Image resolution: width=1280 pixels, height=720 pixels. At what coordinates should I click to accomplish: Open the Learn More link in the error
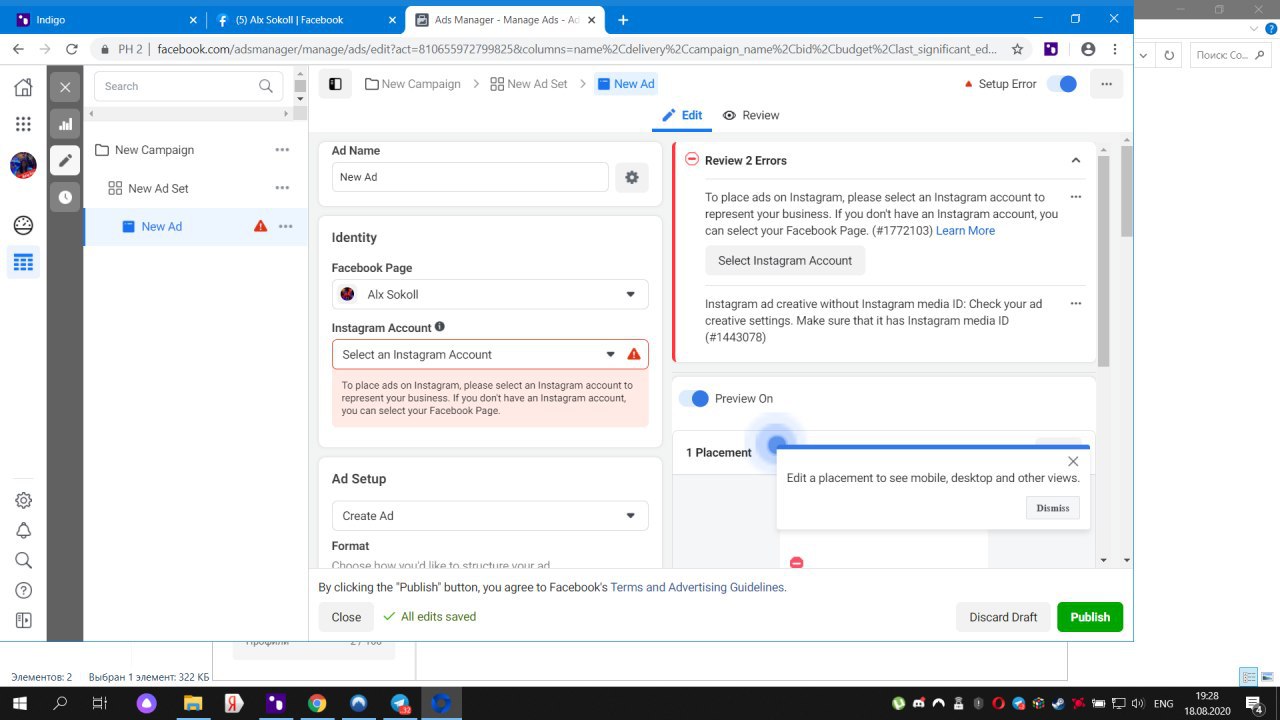tap(965, 231)
